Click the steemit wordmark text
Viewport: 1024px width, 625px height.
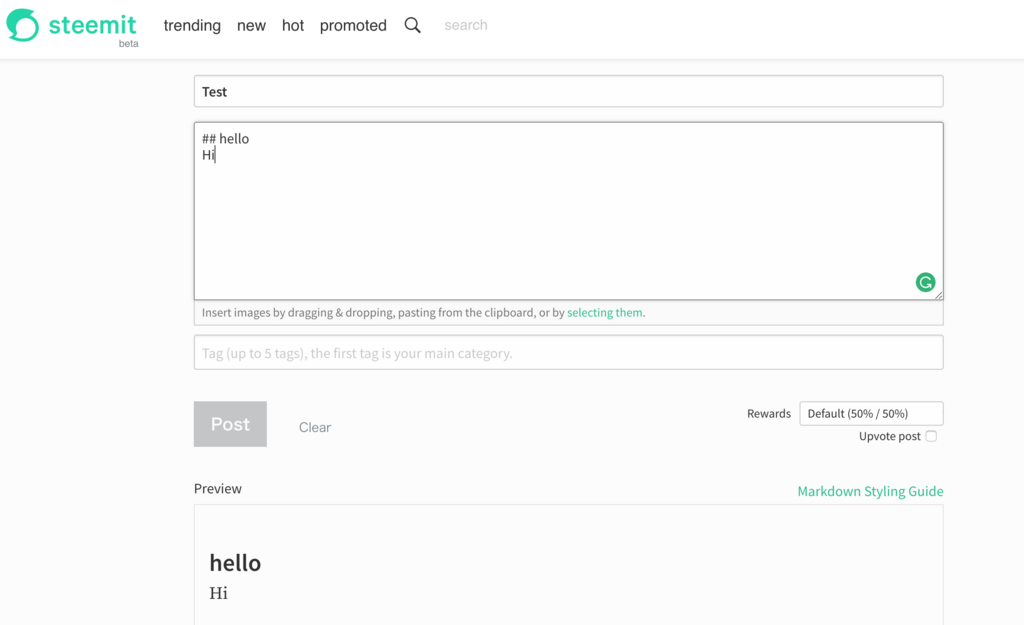click(x=92, y=25)
